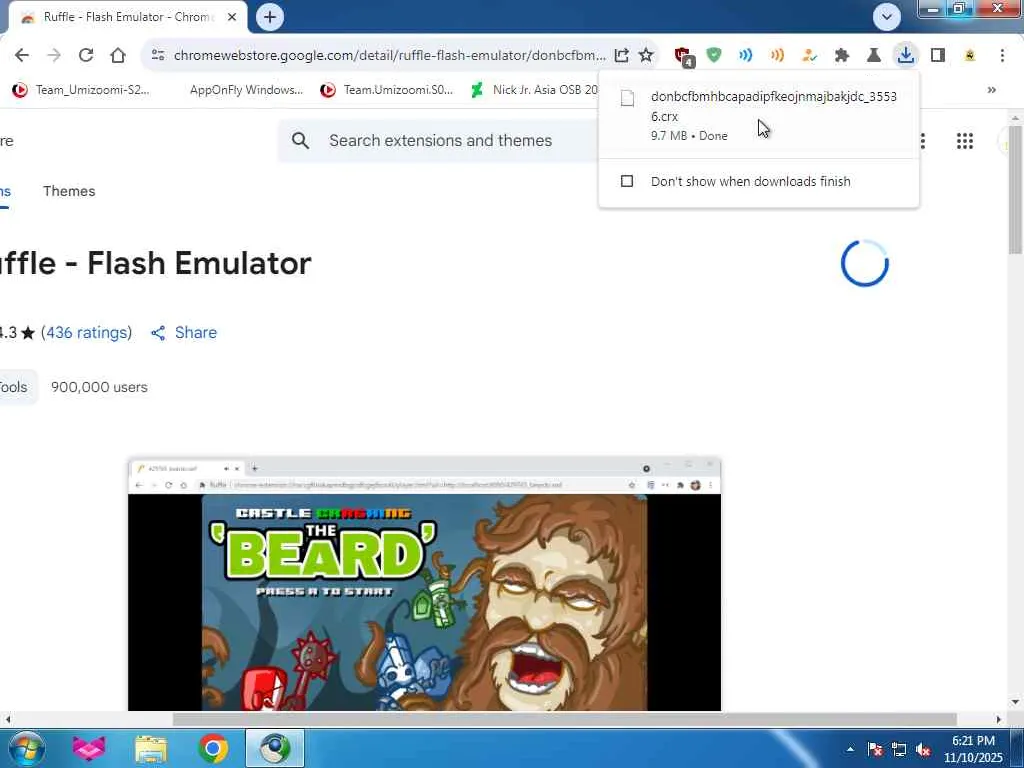Open the blue sound wave extension
This screenshot has width=1024, height=768.
(745, 56)
